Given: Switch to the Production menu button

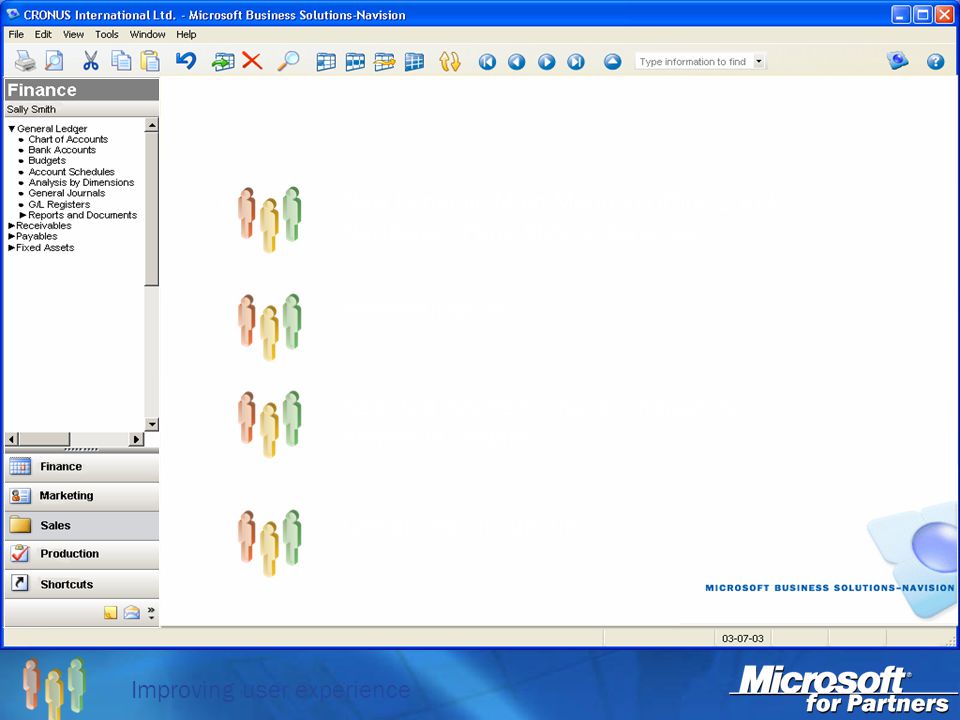Looking at the screenshot, I should coord(81,554).
